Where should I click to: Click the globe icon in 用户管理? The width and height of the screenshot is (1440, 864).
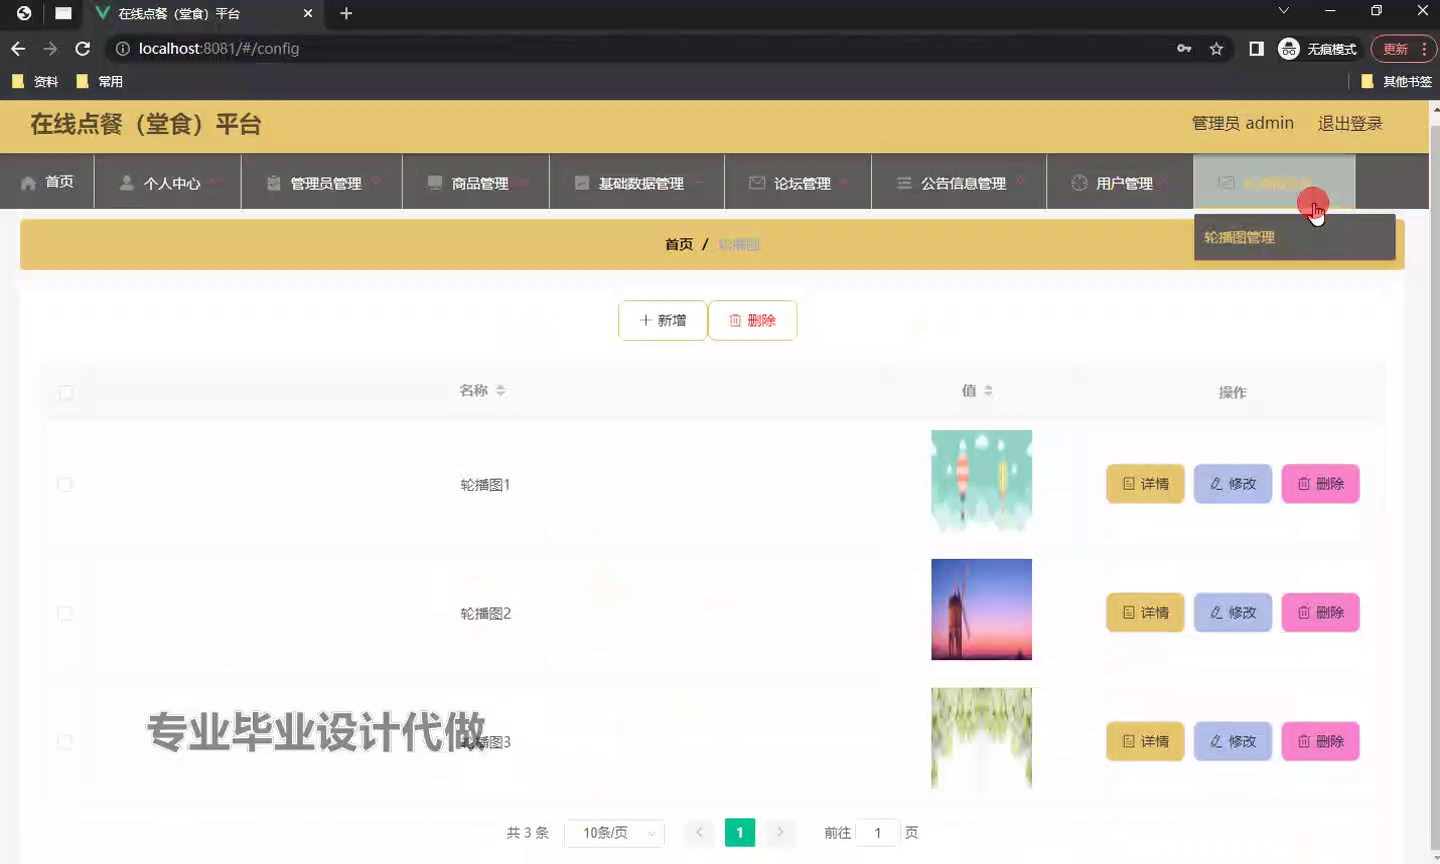pyautogui.click(x=1079, y=183)
